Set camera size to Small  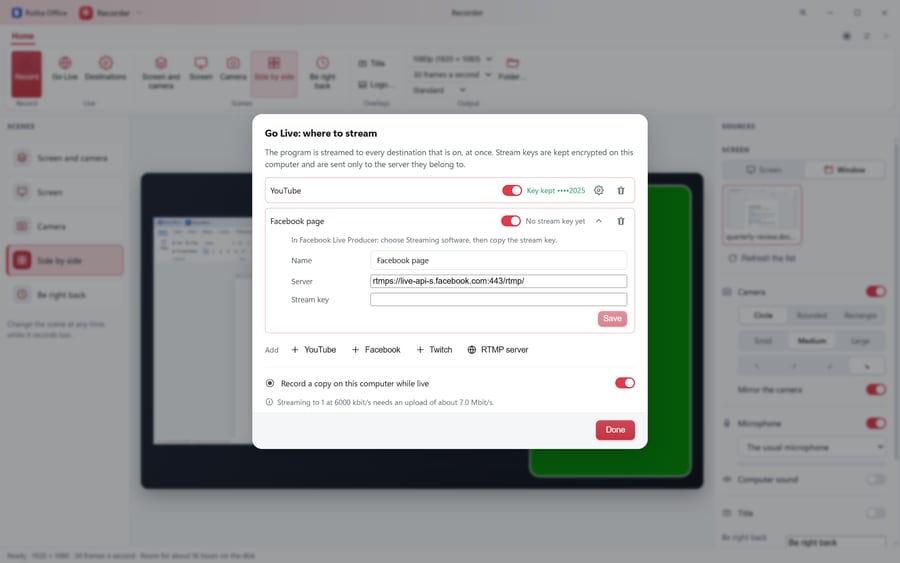pos(763,341)
